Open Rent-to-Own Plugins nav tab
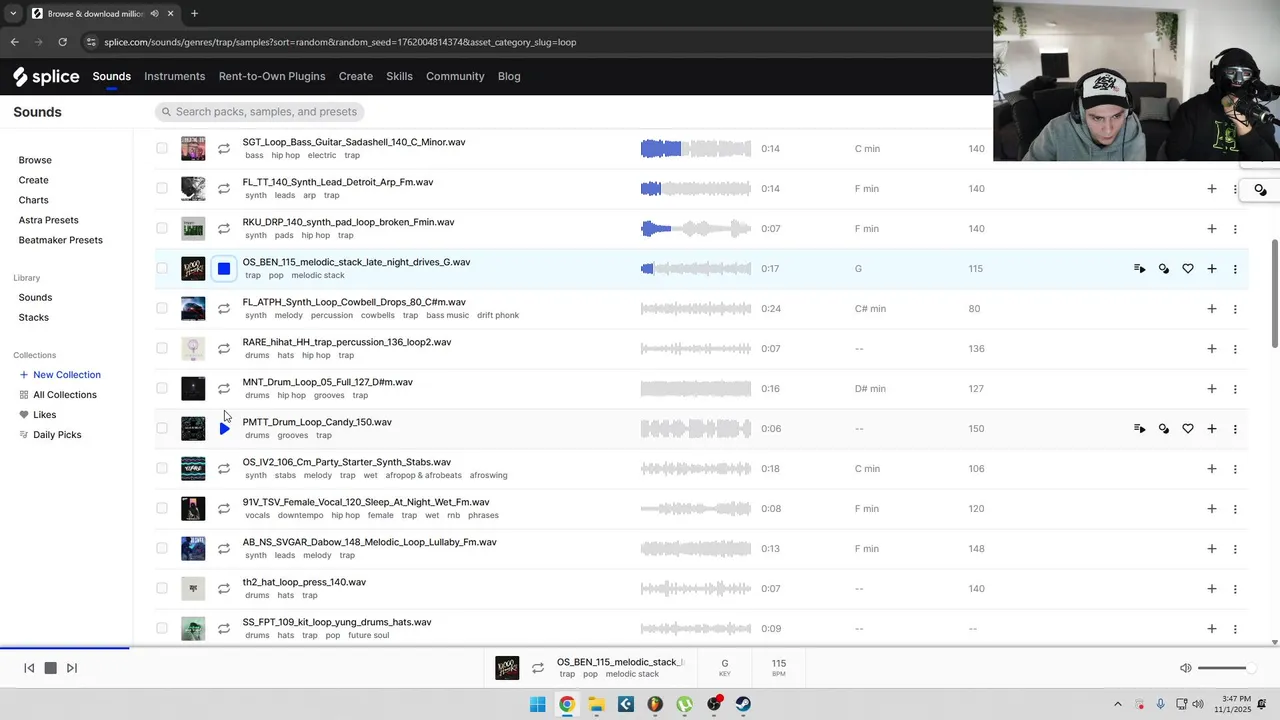This screenshot has height=720, width=1280. 272,76
